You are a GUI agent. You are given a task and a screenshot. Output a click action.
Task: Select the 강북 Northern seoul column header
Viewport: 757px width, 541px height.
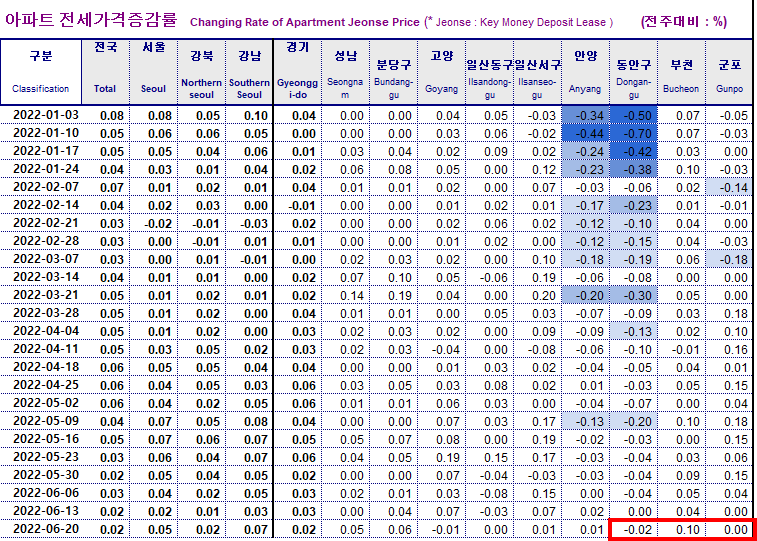point(201,72)
